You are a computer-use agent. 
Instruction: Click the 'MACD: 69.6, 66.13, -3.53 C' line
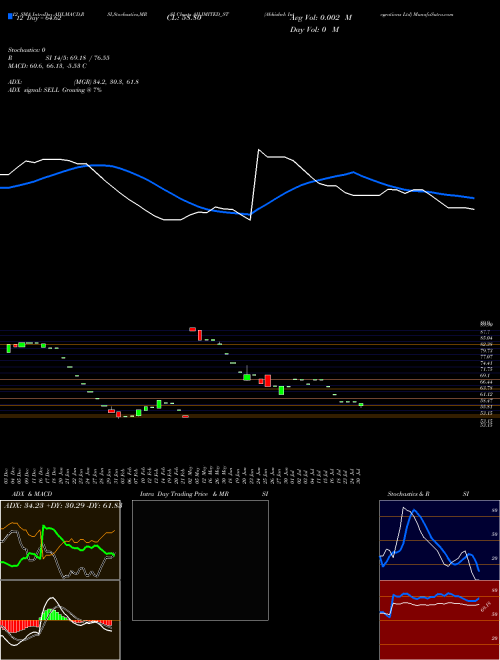point(48,66)
